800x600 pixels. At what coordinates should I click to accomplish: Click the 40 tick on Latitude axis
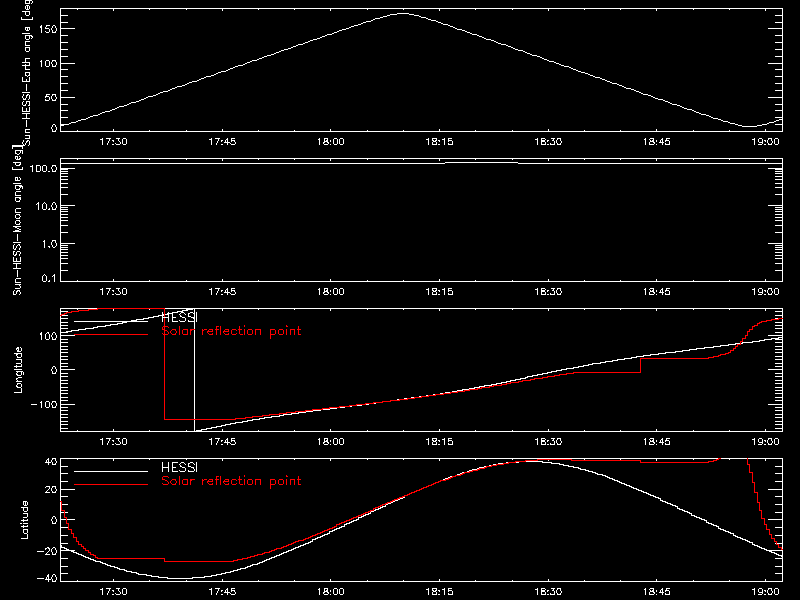point(52,462)
